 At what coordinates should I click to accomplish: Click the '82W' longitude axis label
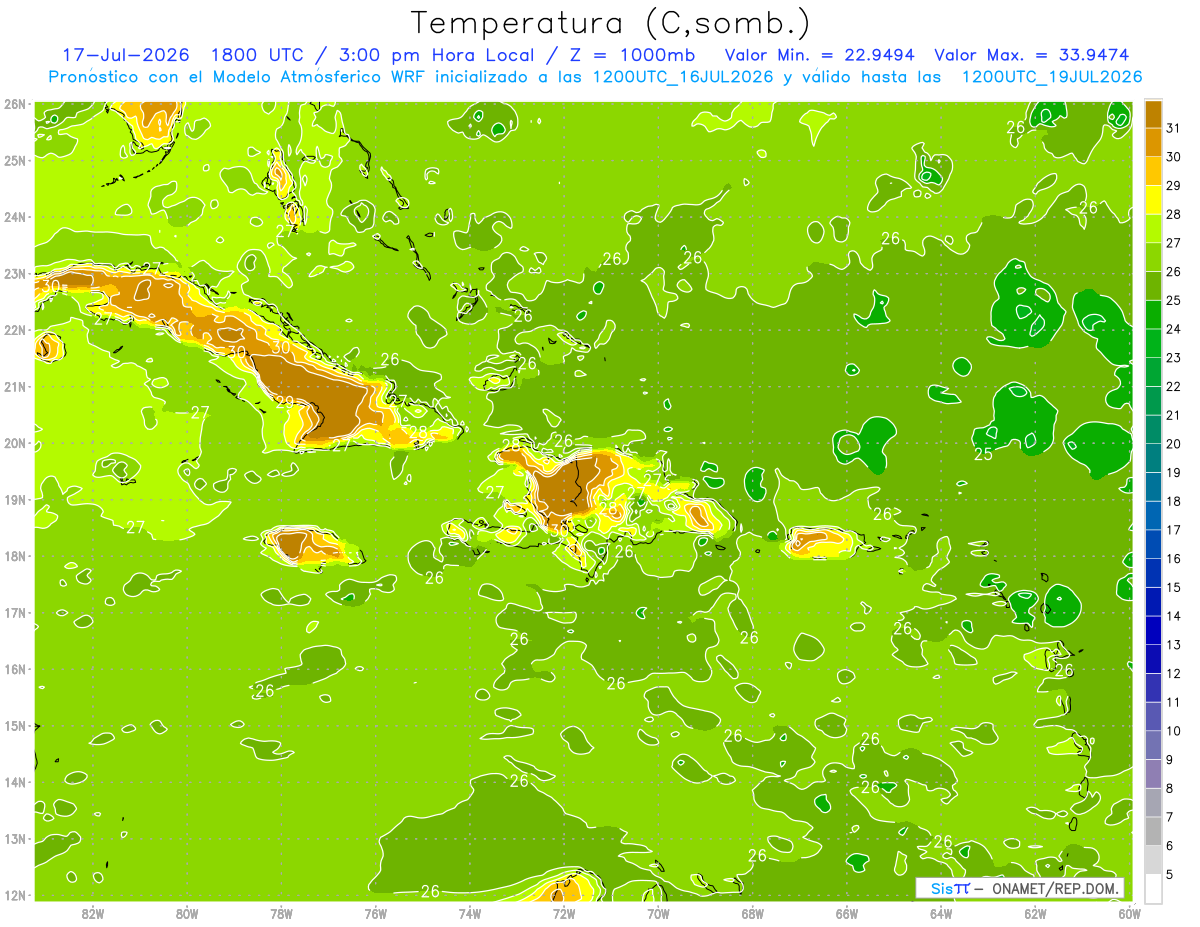[x=93, y=912]
